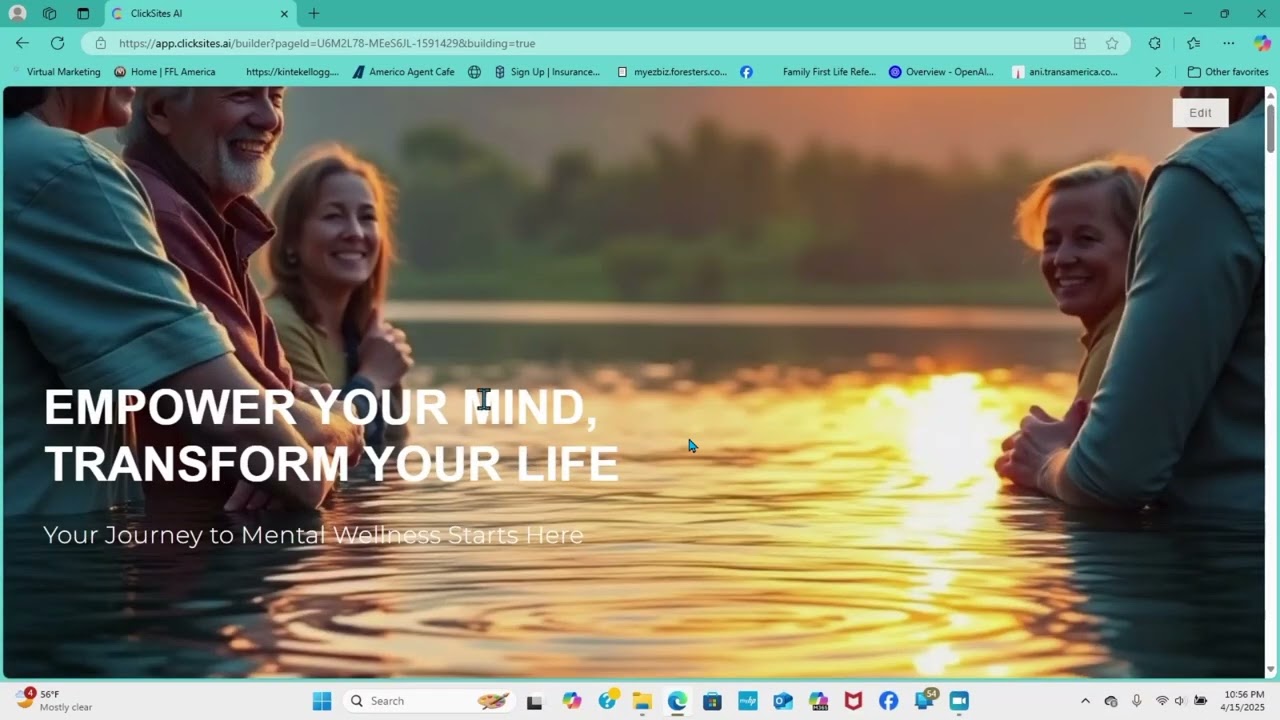Open Microsoft Store from the taskbar
The height and width of the screenshot is (720, 1280).
pos(712,701)
